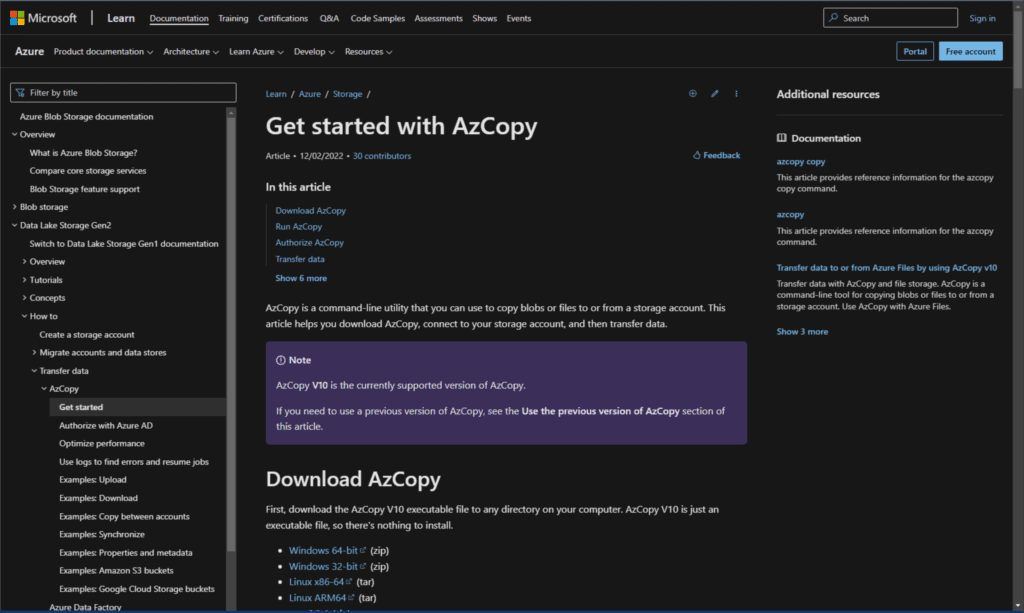Collapse the How to tree node

(x=24, y=316)
